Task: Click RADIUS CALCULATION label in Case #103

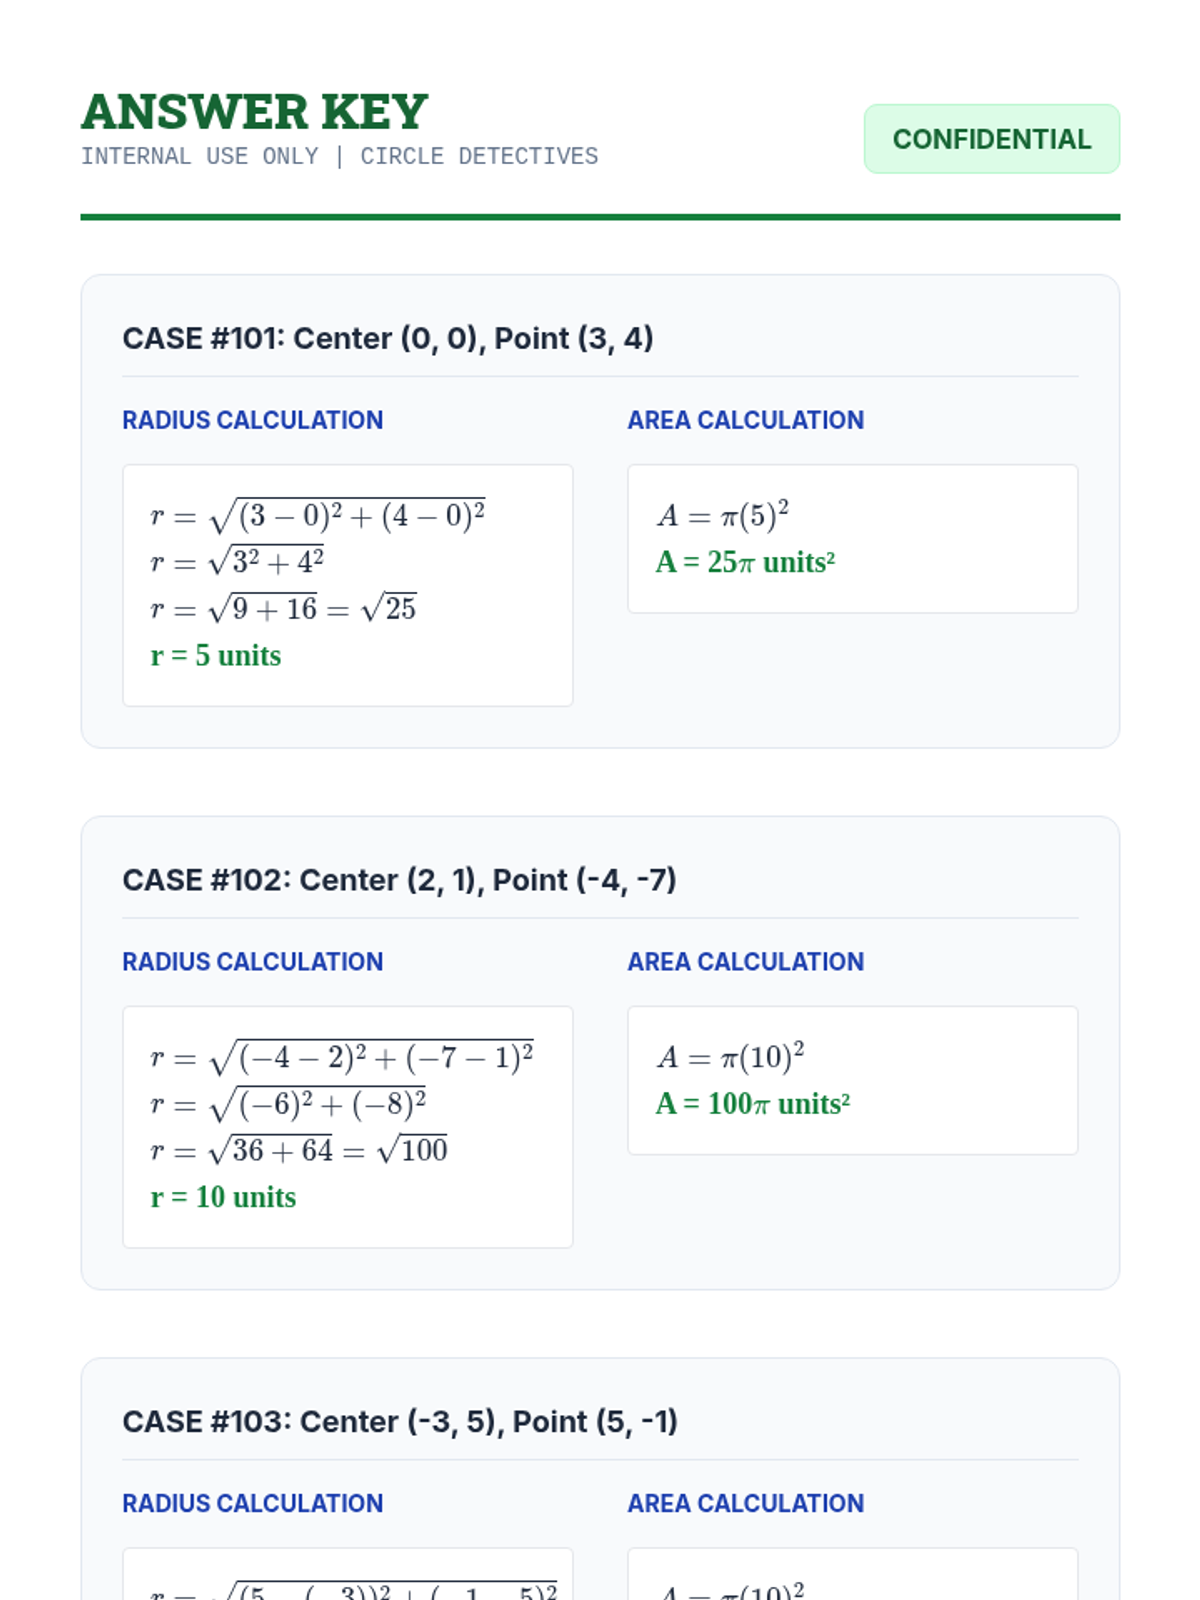Action: (252, 1503)
